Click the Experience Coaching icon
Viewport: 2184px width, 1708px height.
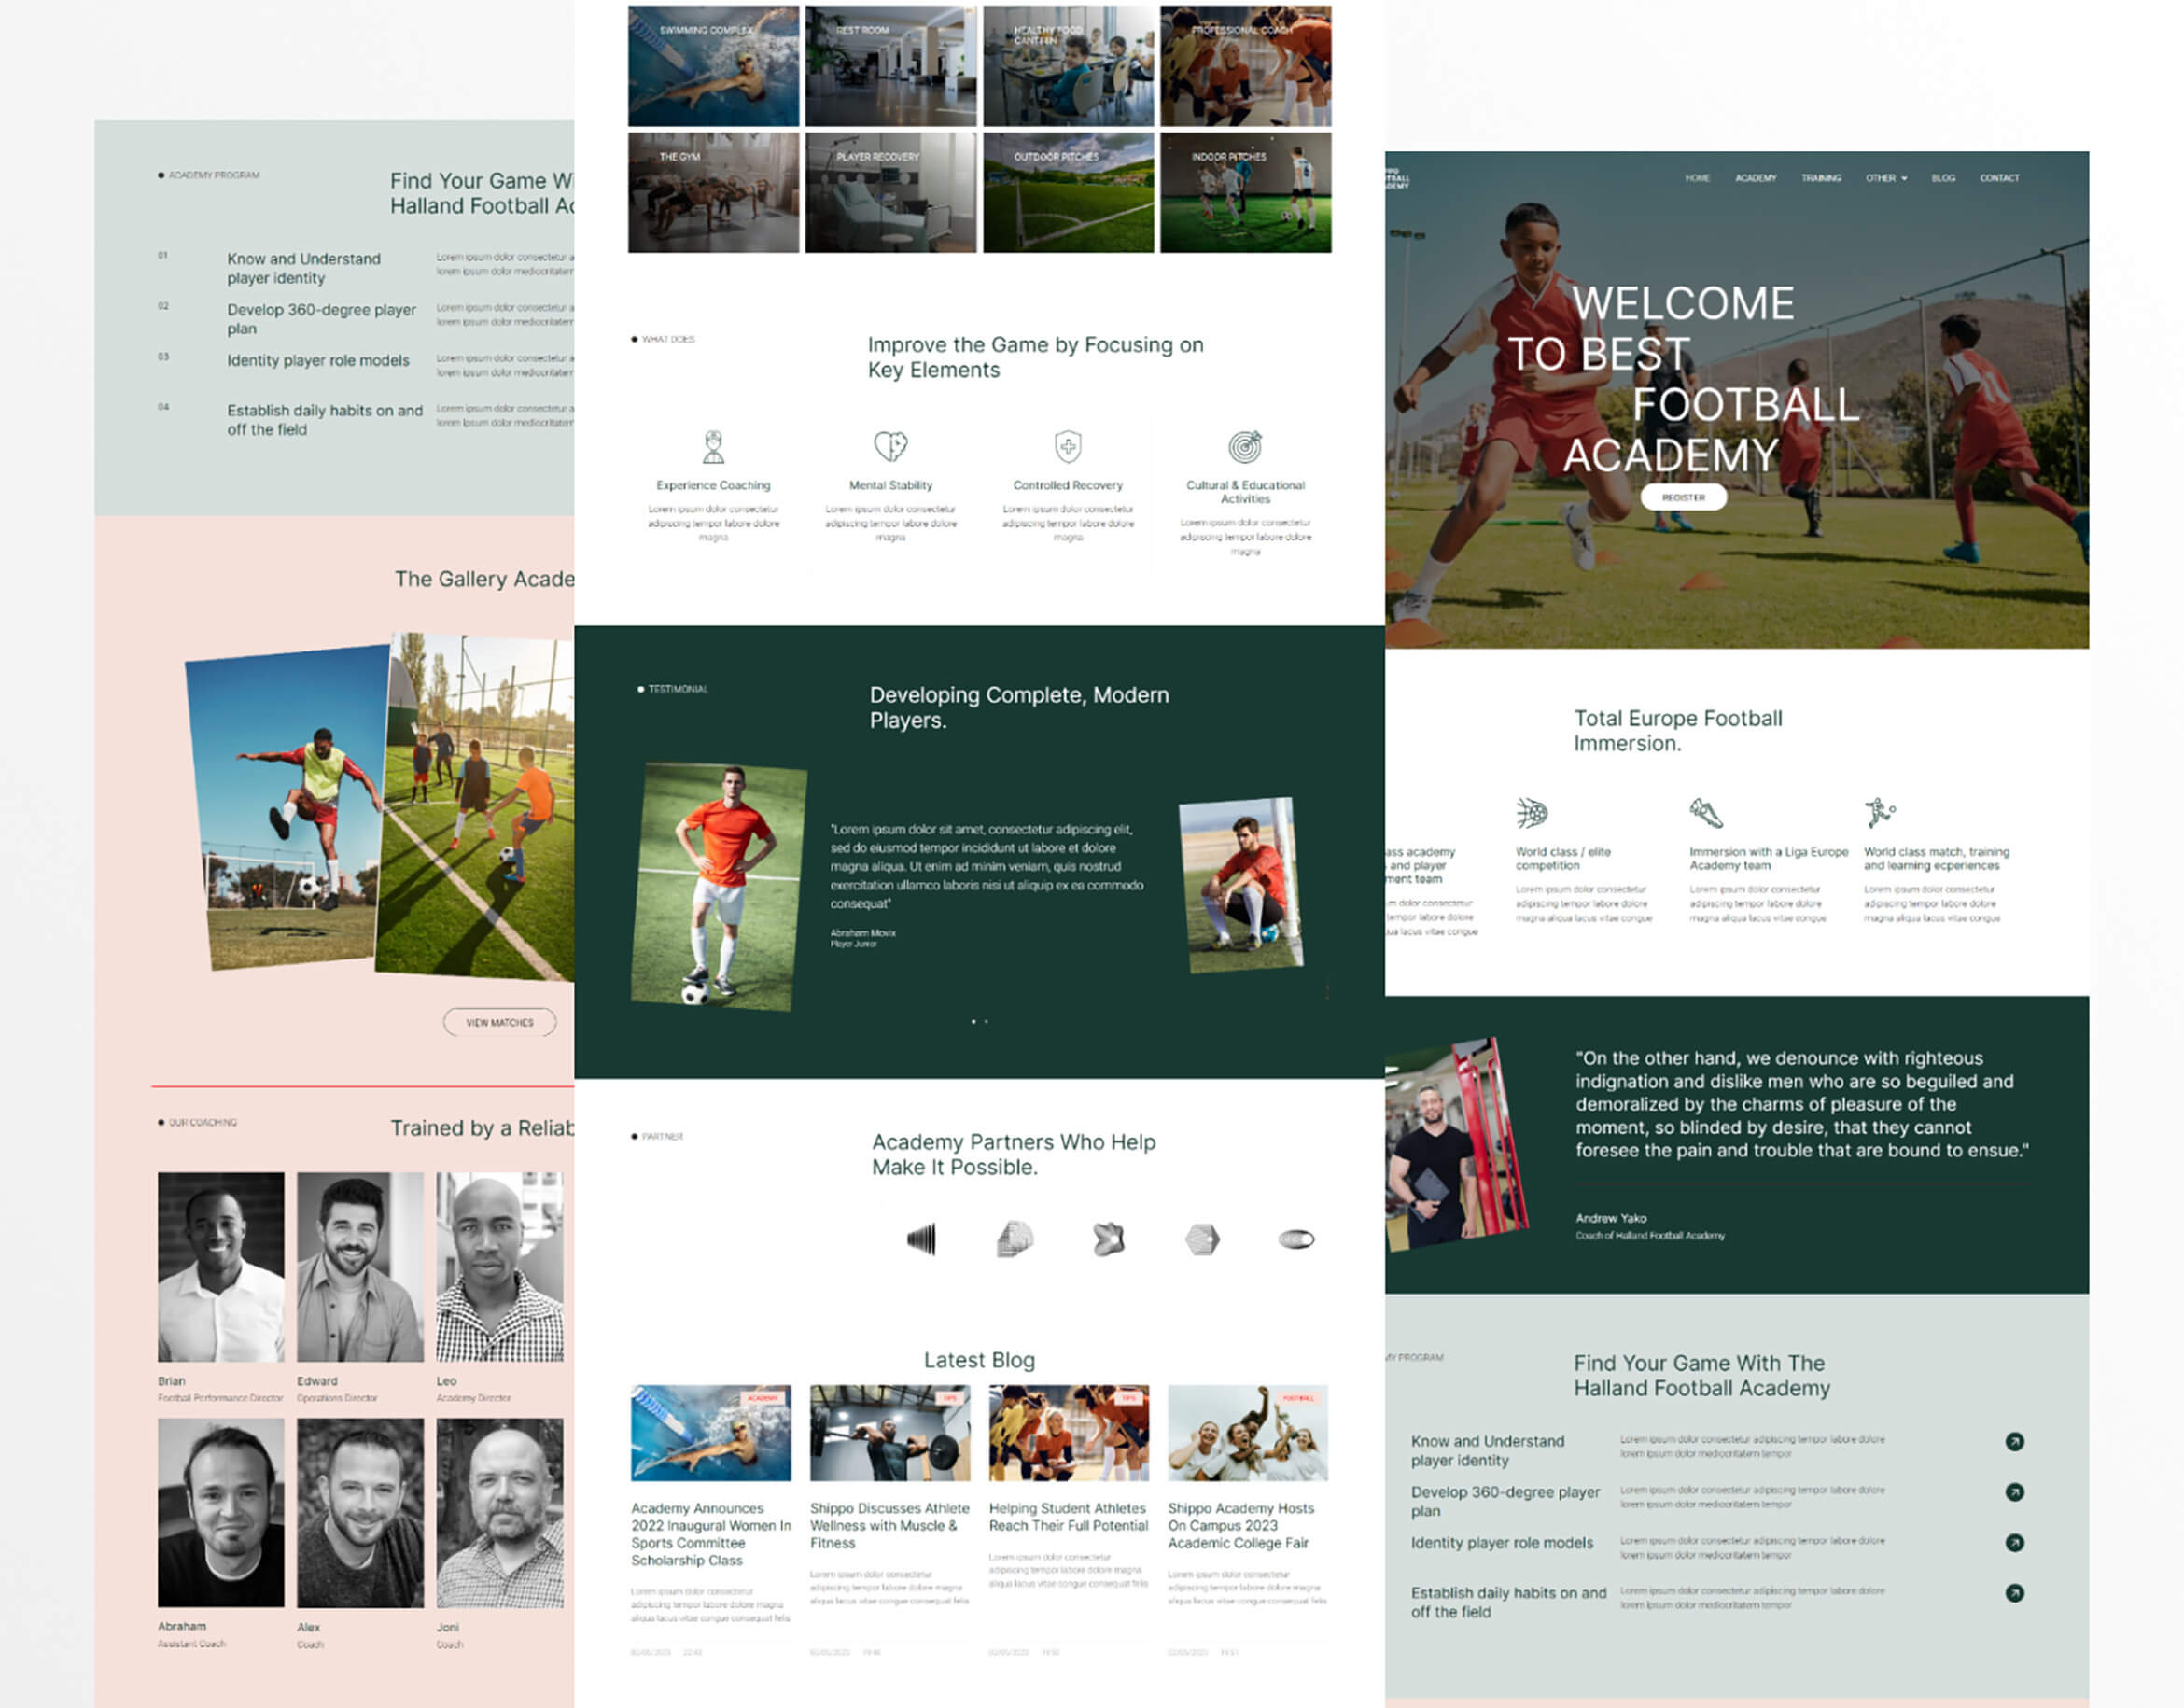(x=713, y=447)
